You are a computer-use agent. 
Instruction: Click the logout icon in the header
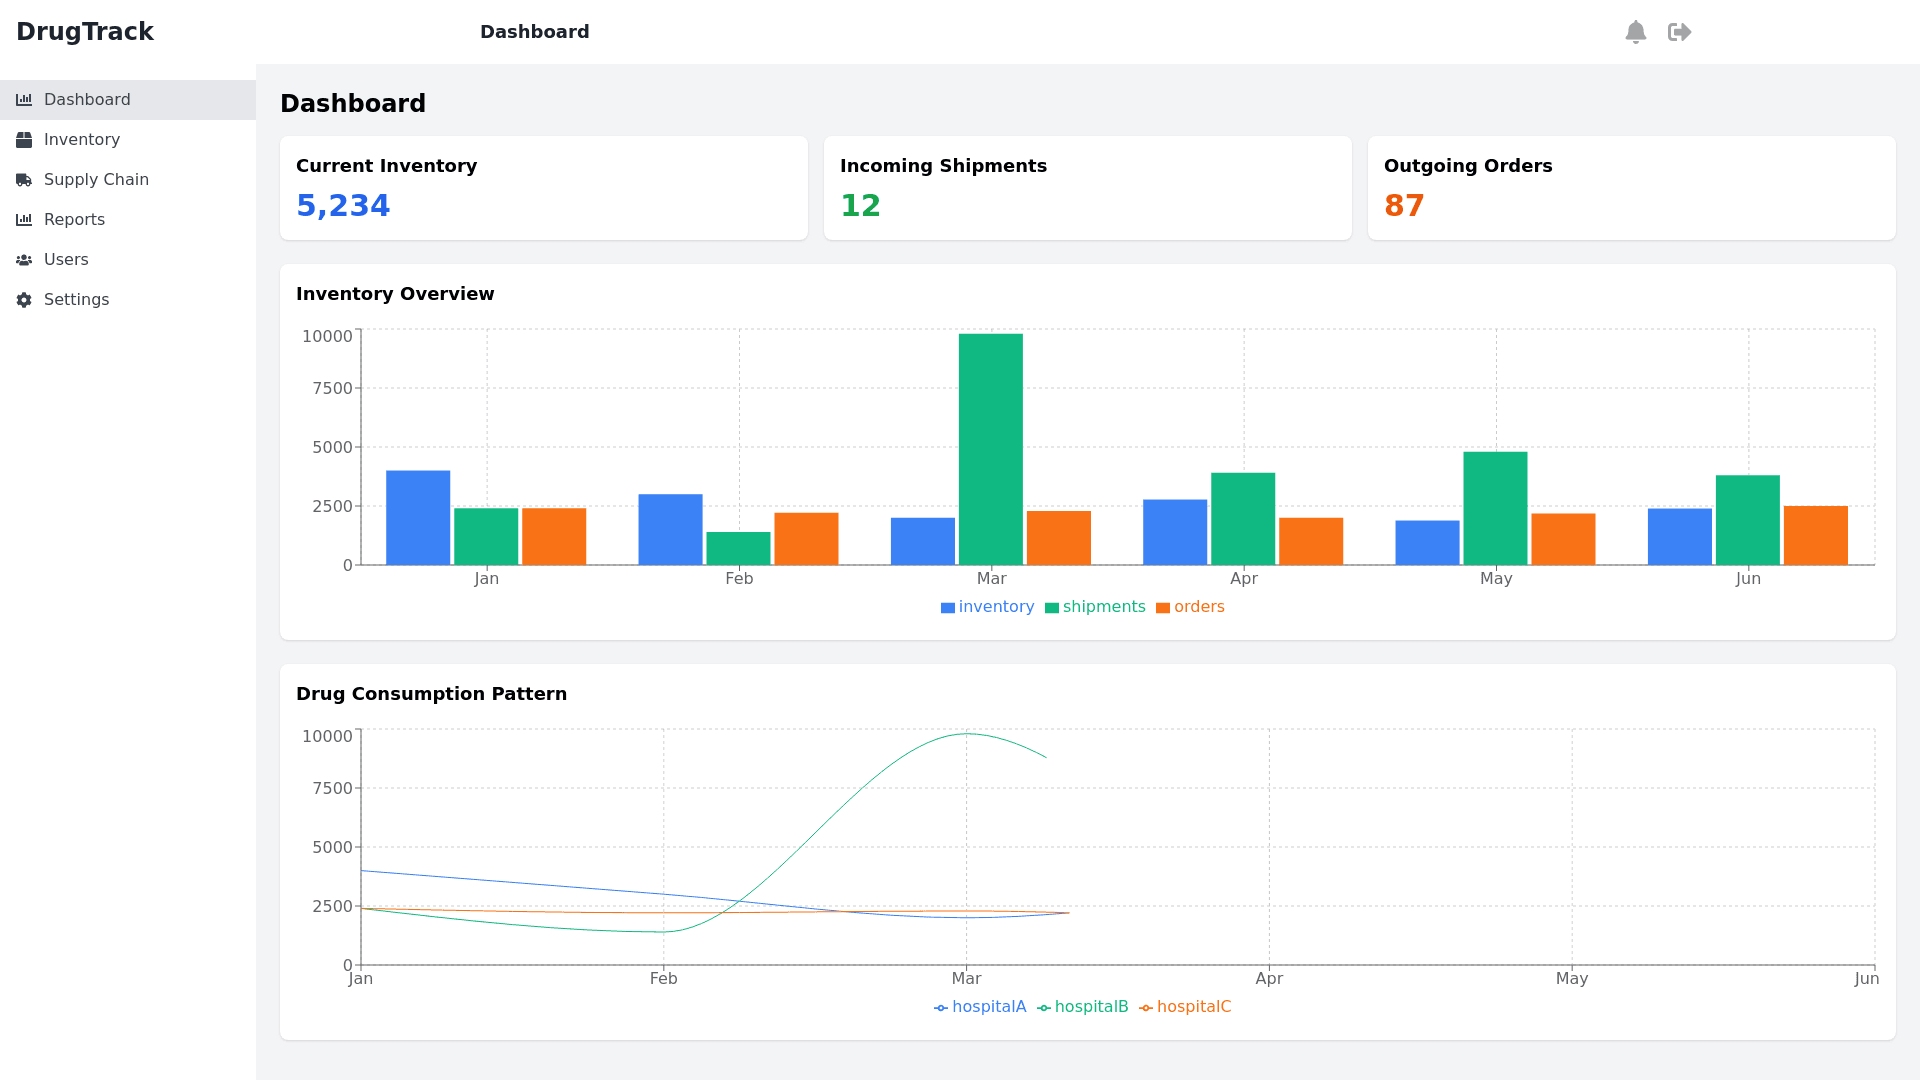(x=1680, y=31)
